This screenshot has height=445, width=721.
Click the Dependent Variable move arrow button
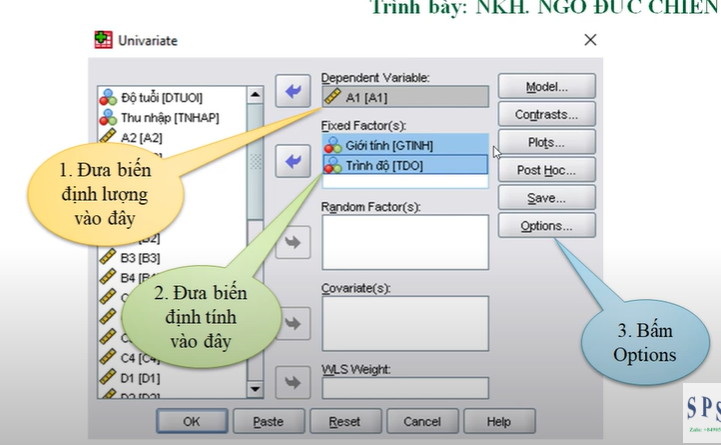(x=293, y=92)
